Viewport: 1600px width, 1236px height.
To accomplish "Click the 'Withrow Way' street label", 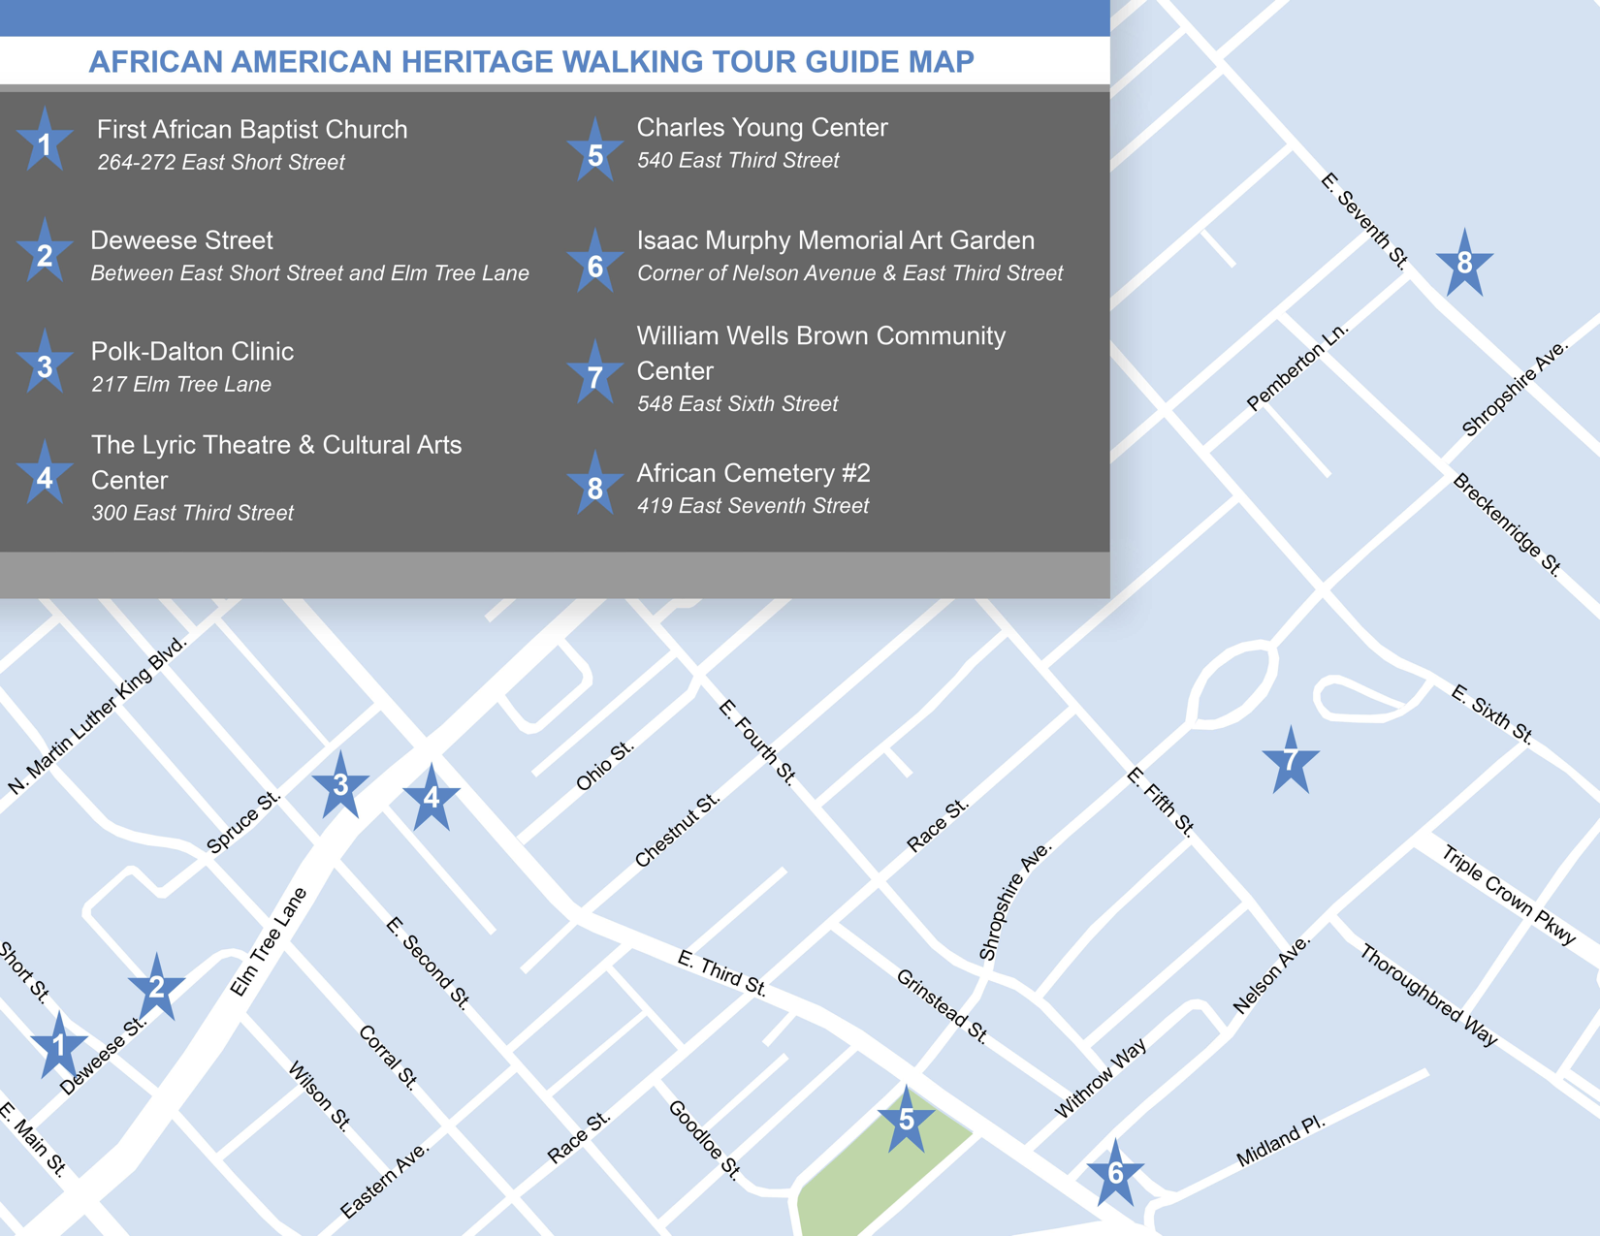I will click(x=1101, y=1078).
